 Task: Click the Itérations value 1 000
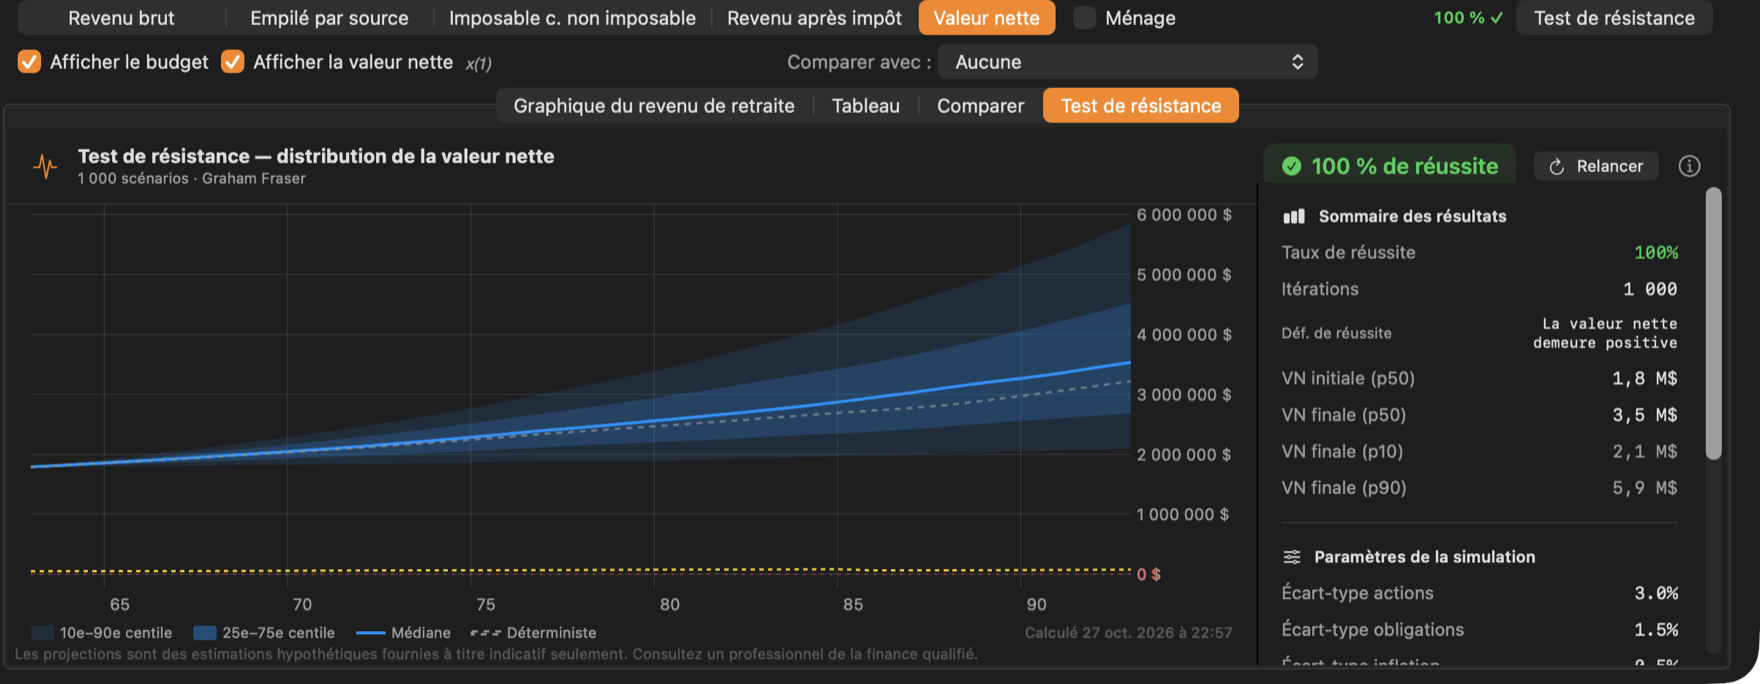[1650, 289]
